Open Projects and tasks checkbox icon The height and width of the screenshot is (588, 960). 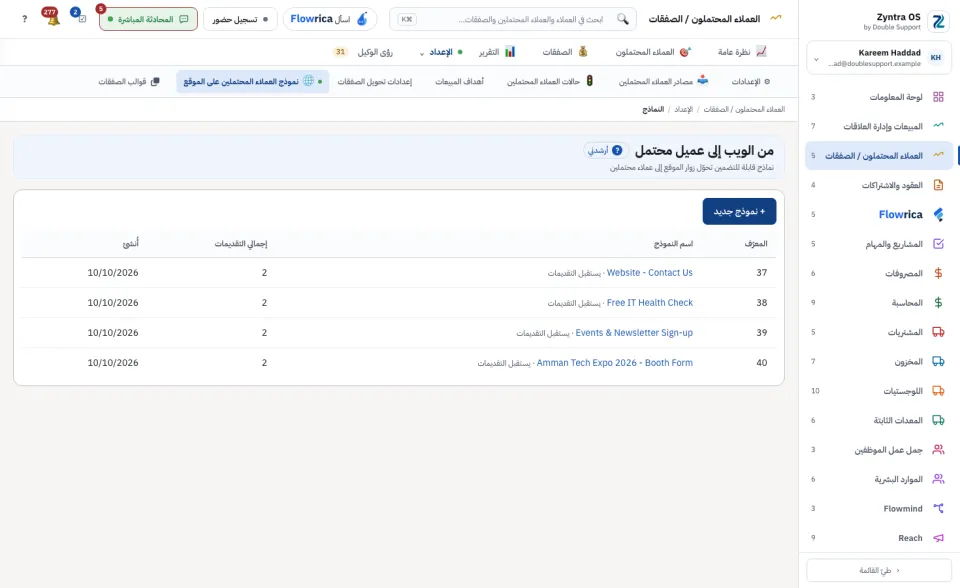click(x=938, y=244)
